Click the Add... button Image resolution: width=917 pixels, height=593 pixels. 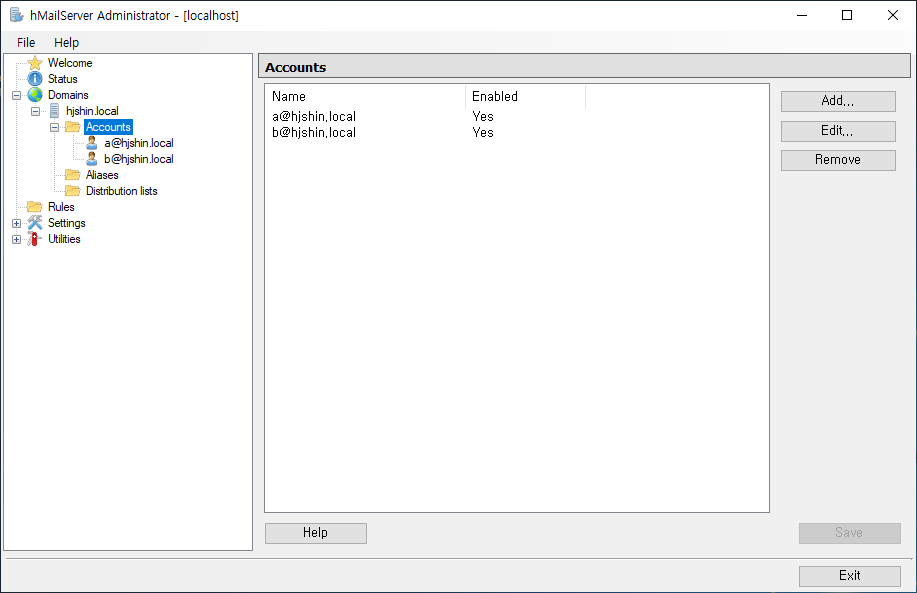(x=838, y=101)
